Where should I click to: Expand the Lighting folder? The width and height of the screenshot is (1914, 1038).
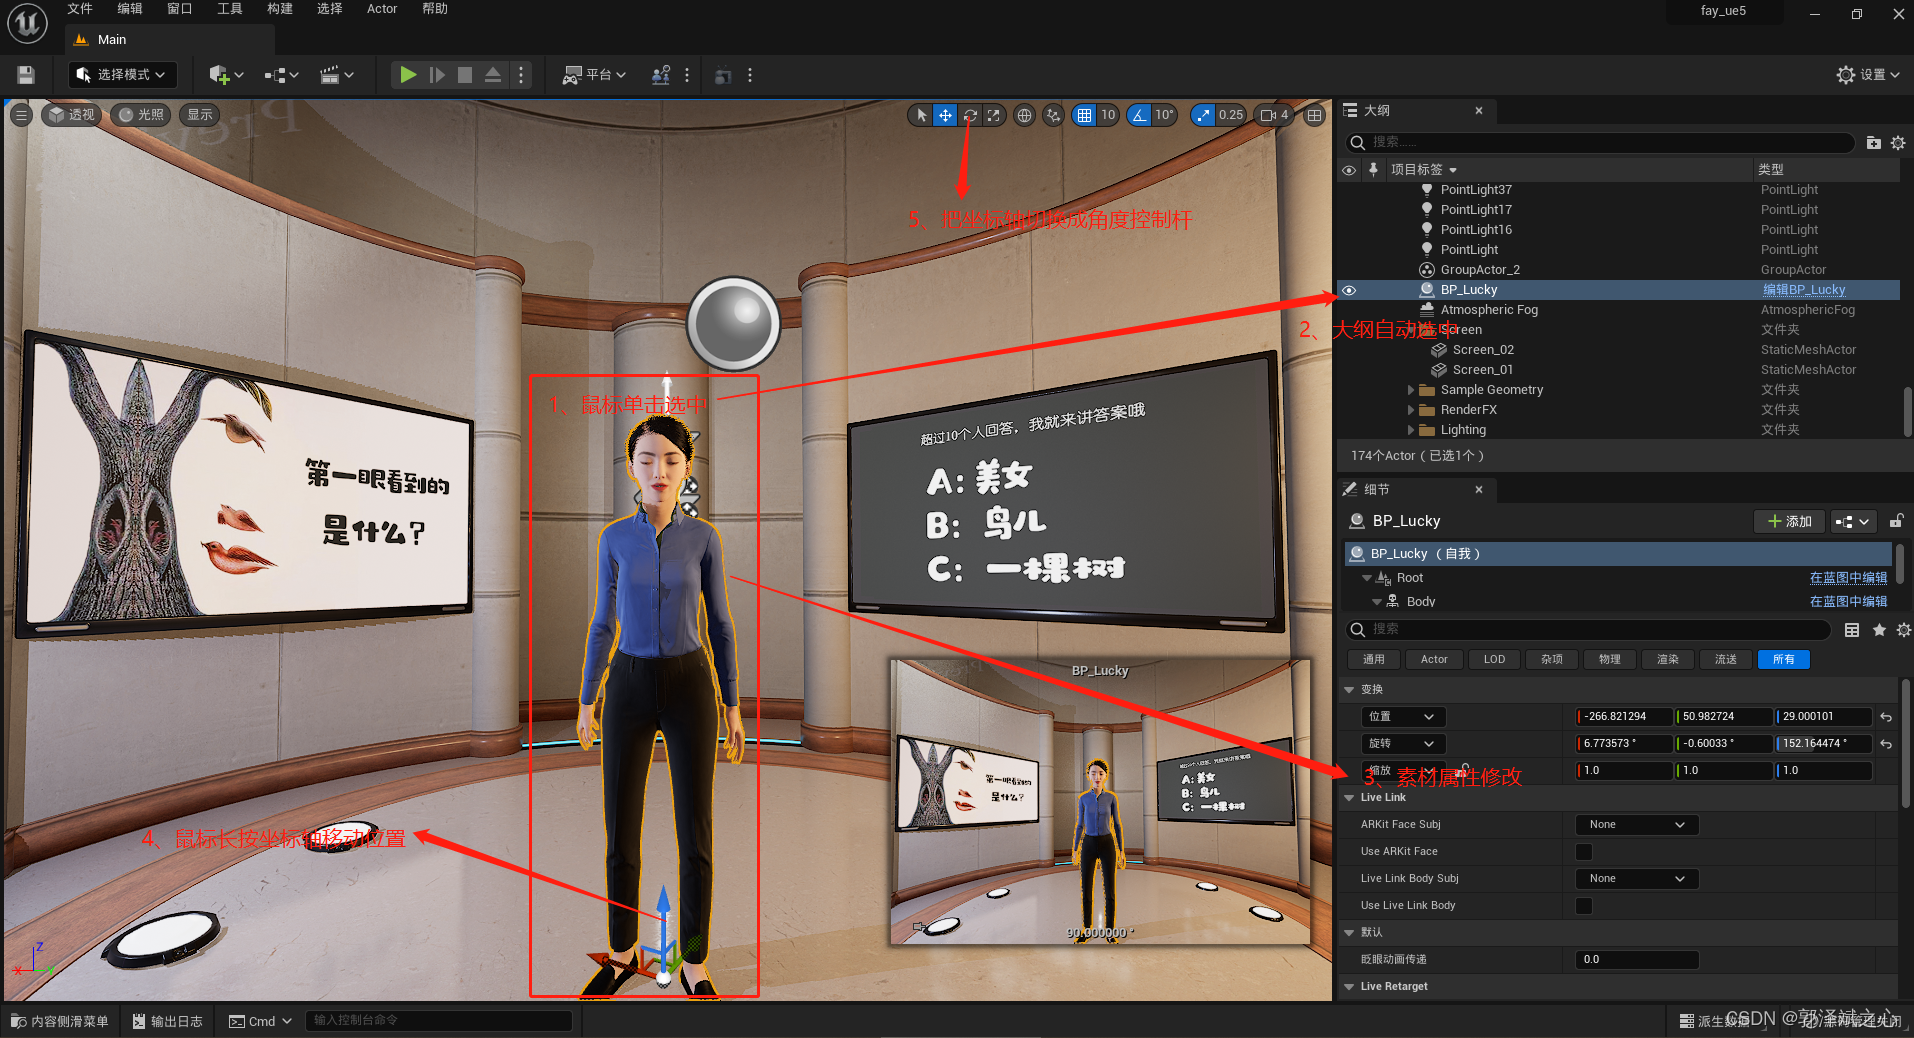1411,430
